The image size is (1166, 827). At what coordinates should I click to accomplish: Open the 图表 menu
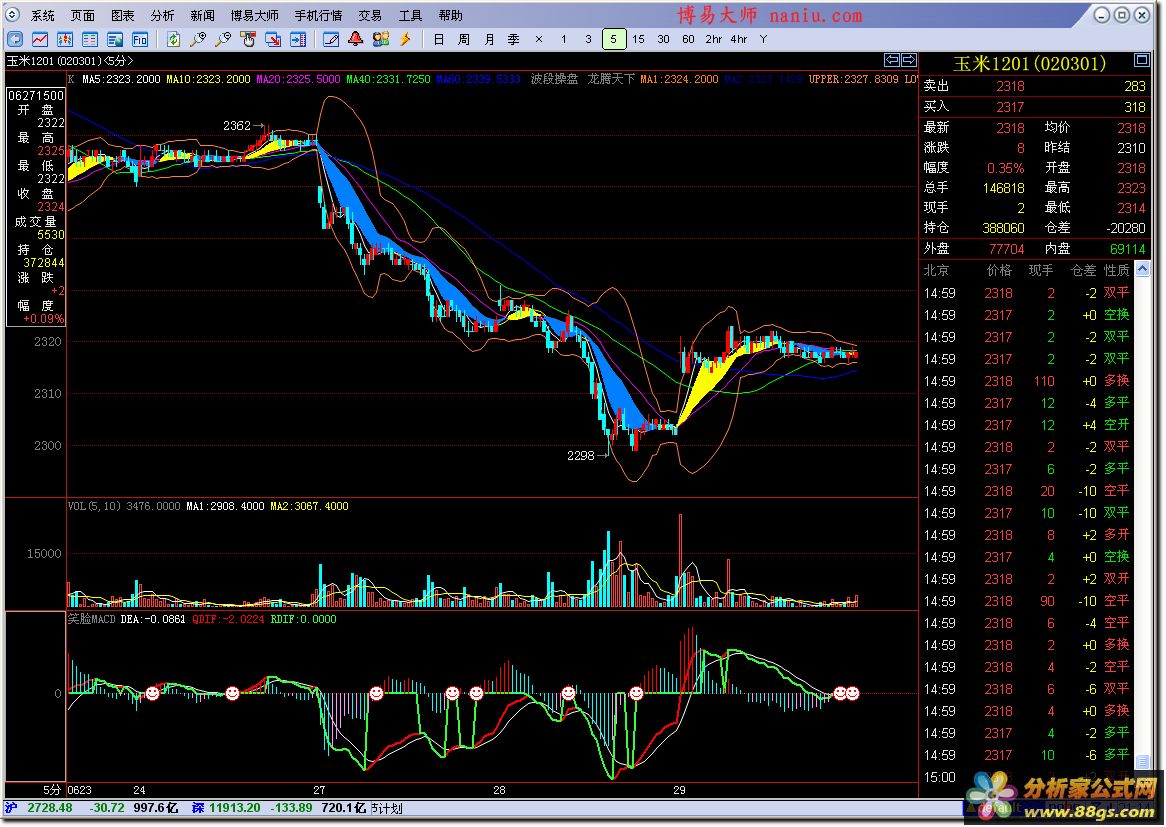(123, 16)
